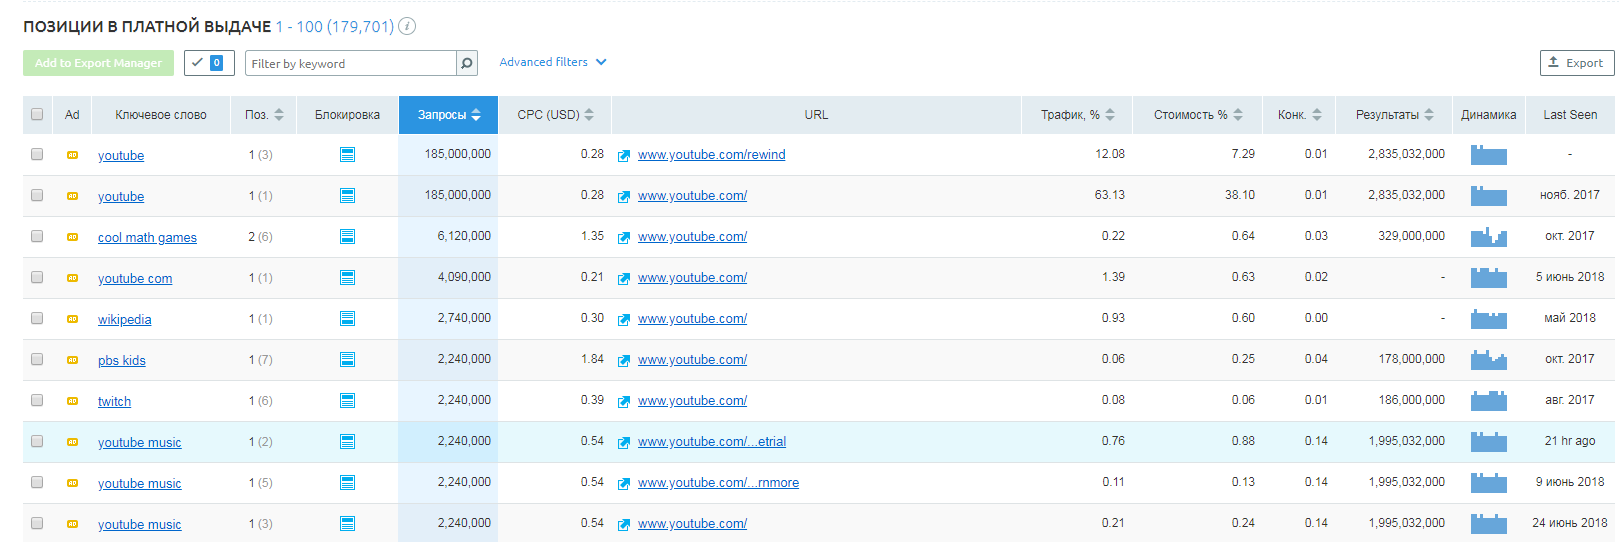
Task: Select the checkbox for the pbs kids row
Action: point(37,359)
